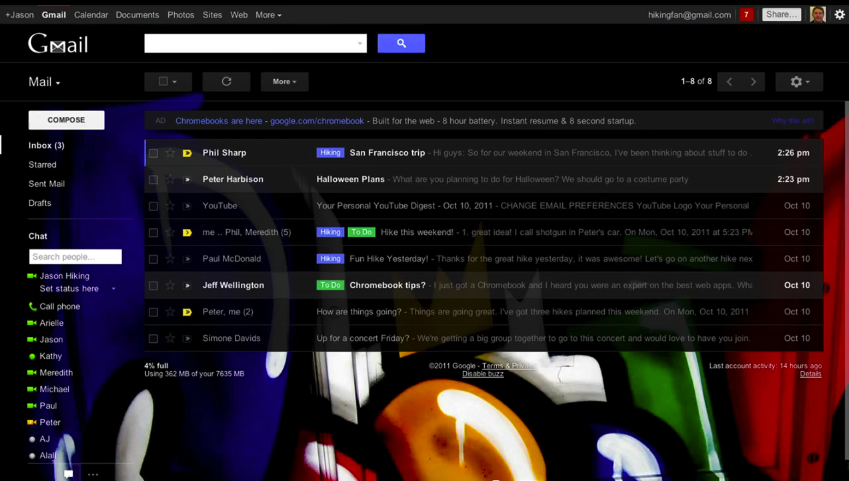Open the settings gear dropdown
Image resolution: width=849 pixels, height=481 pixels.
pyautogui.click(x=799, y=82)
